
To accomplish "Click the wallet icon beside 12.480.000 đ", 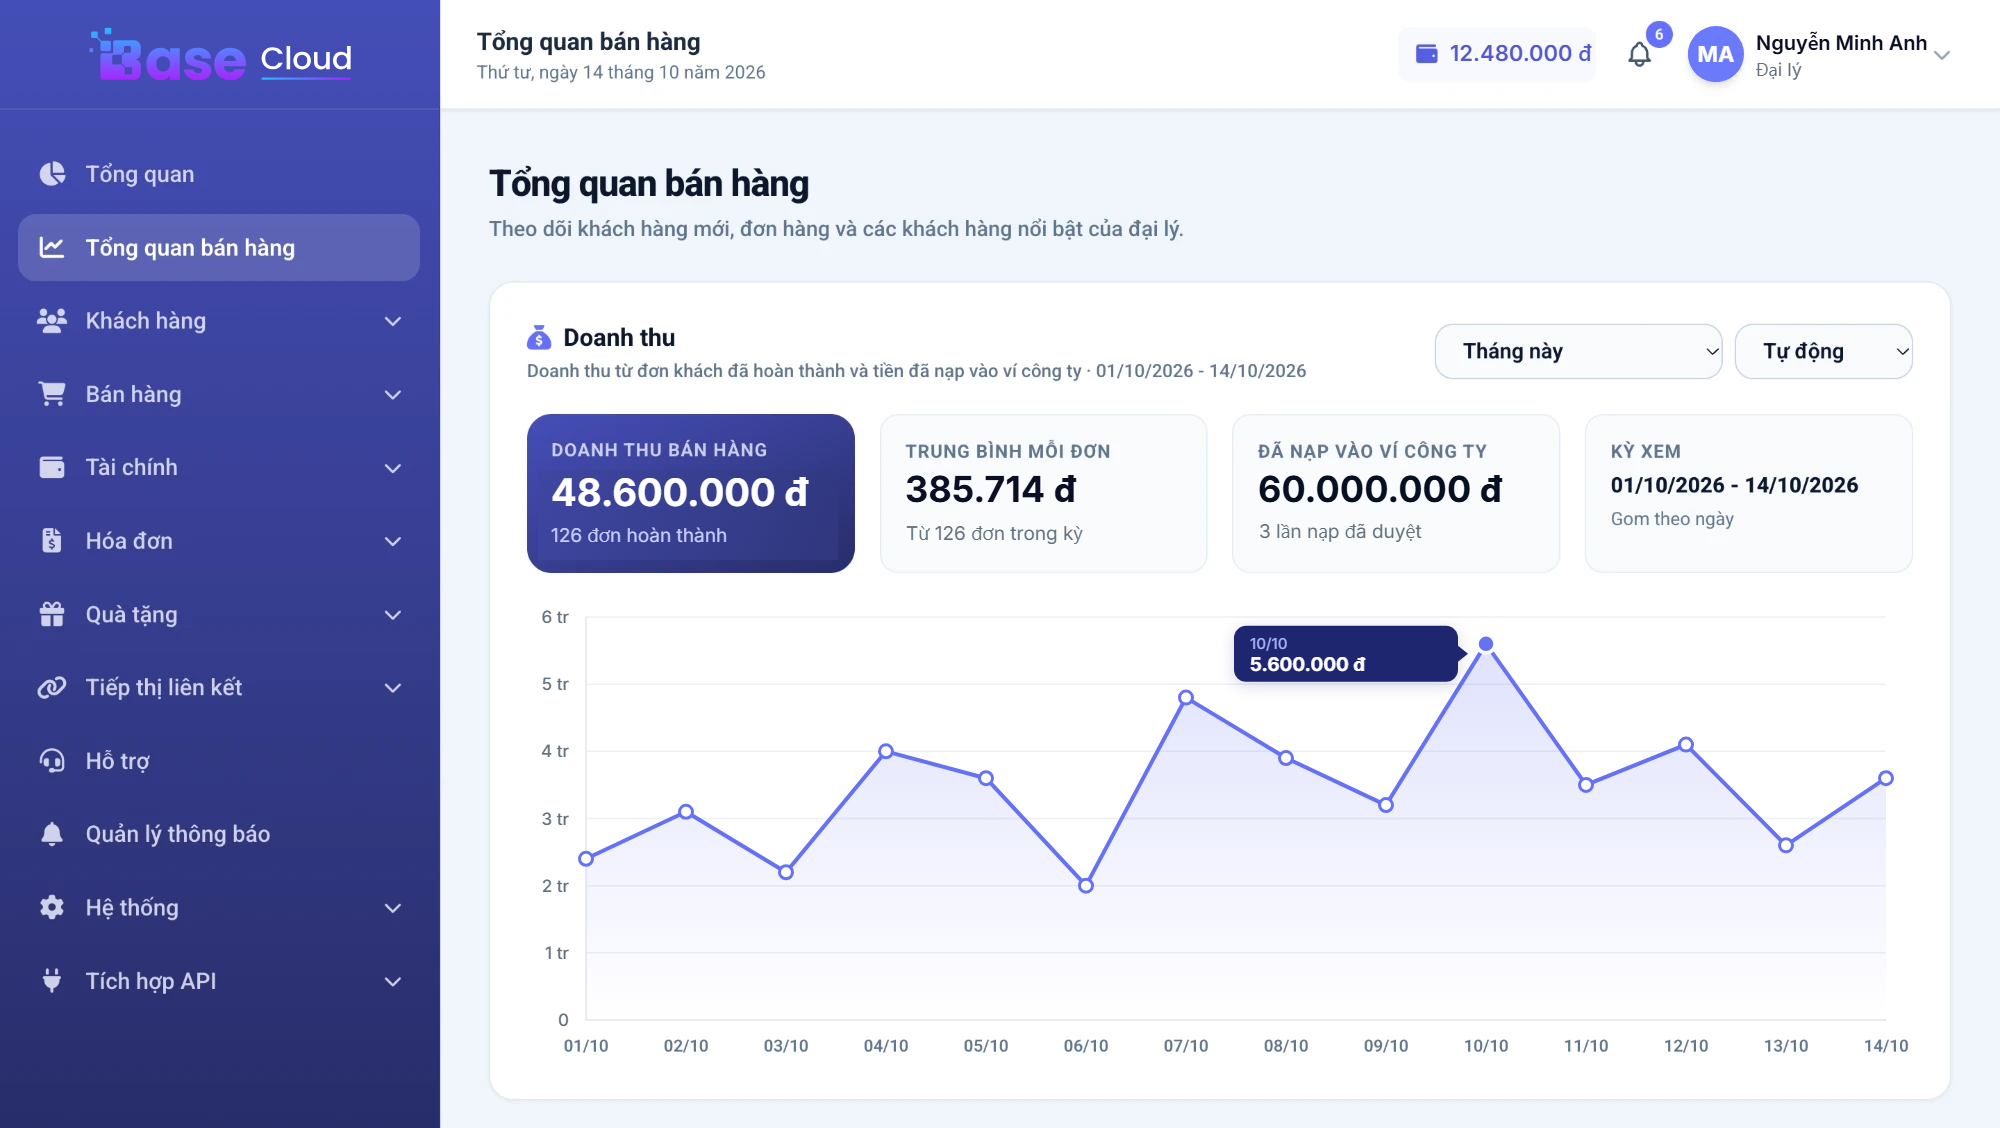I will click(1427, 54).
